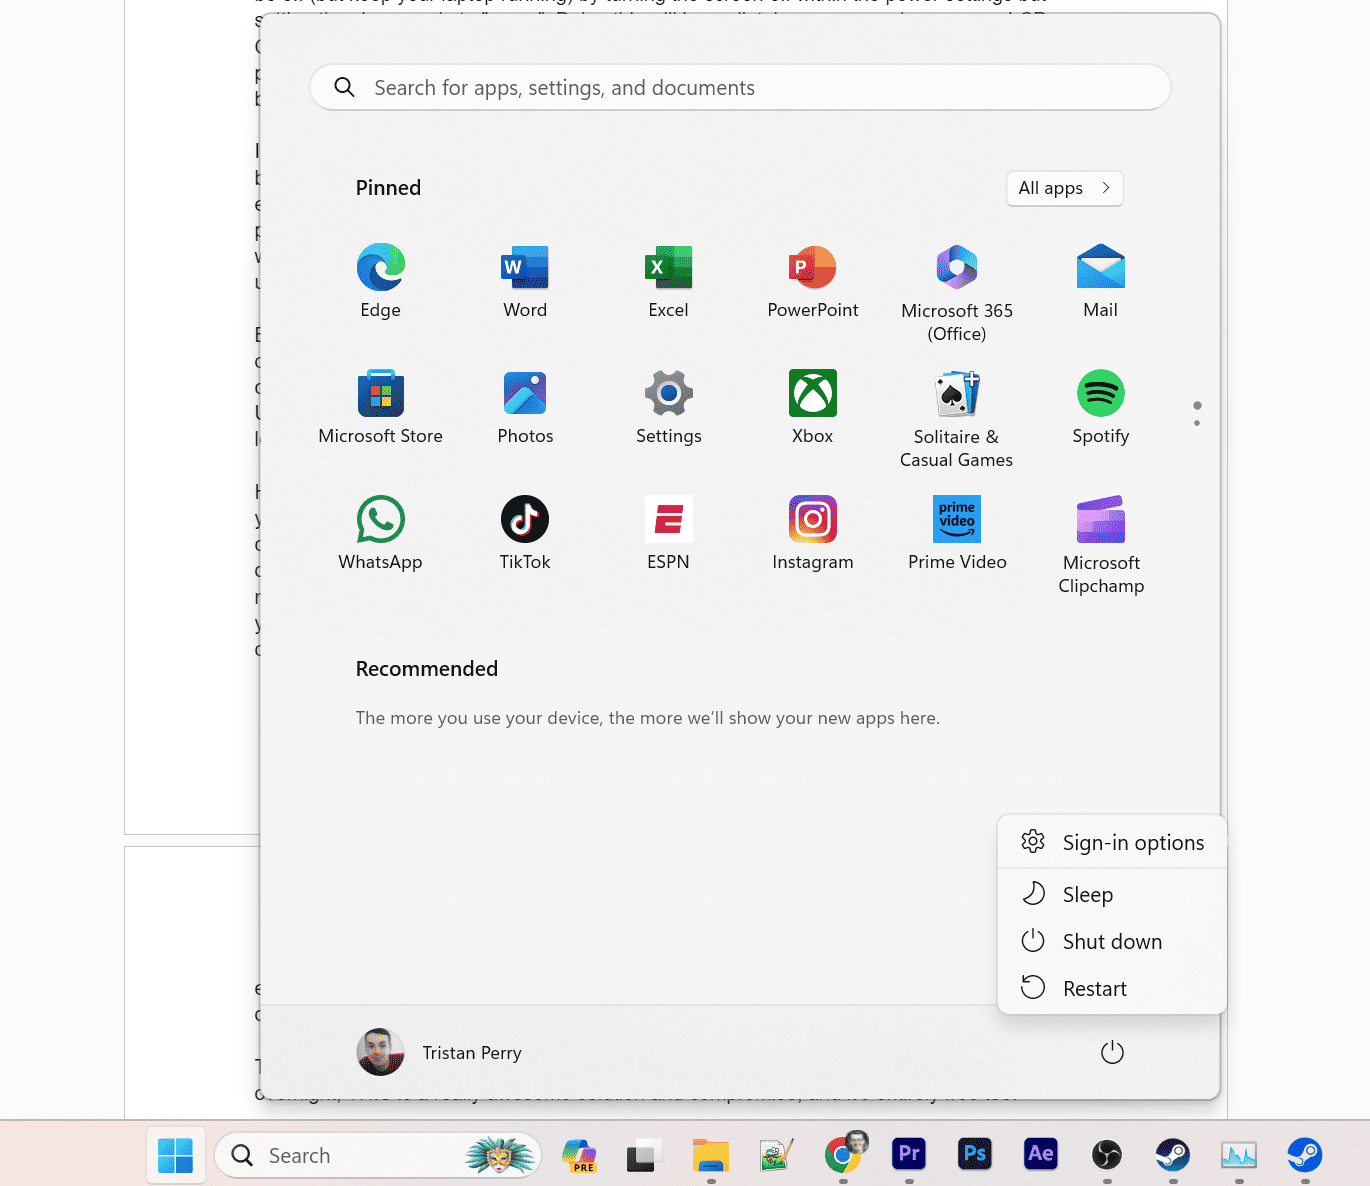Launch Microsoft Clipchamp
The height and width of the screenshot is (1186, 1370).
(x=1101, y=545)
